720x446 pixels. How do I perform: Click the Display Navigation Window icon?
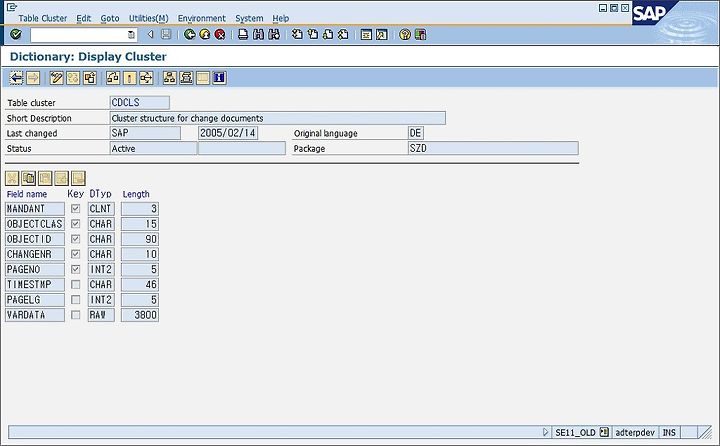click(x=186, y=78)
